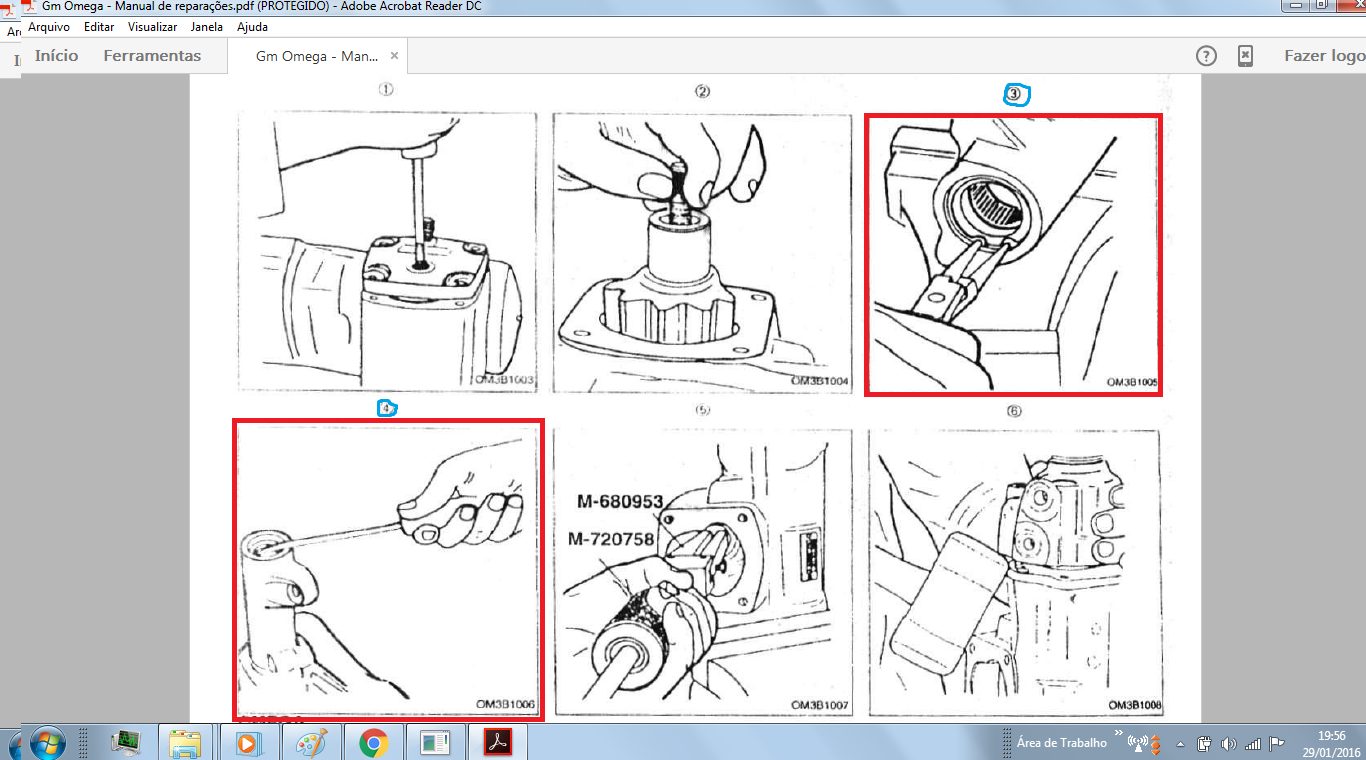
Task: Click the Windows Start button
Action: (47, 743)
